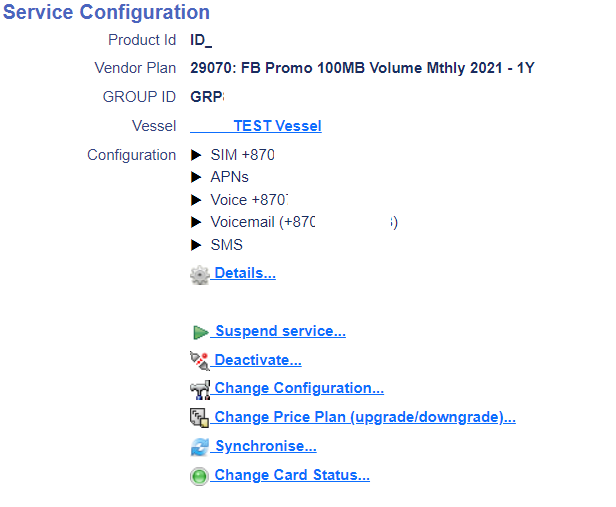The image size is (616, 507).
Task: Open Change Price Plan (upgrade/downgrade)... link
Action: (x=365, y=417)
